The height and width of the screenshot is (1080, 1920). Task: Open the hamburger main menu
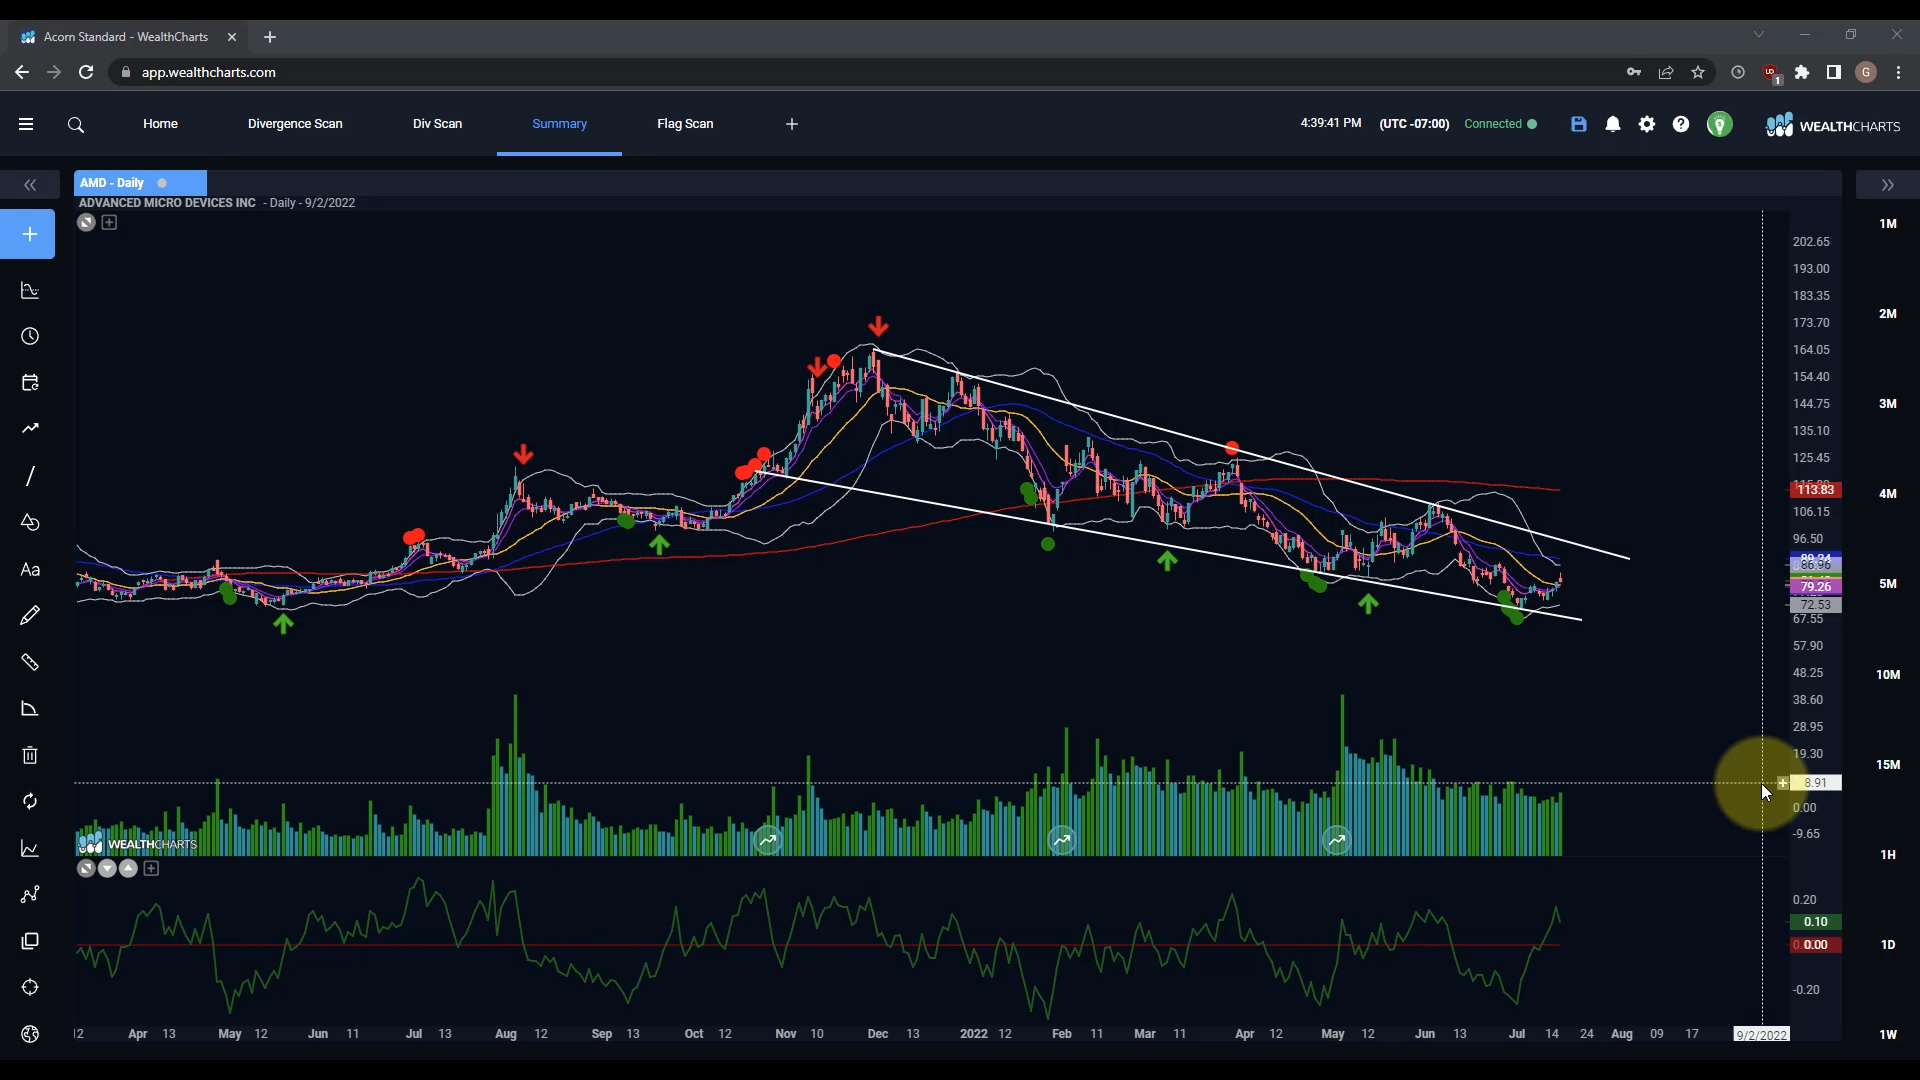26,124
